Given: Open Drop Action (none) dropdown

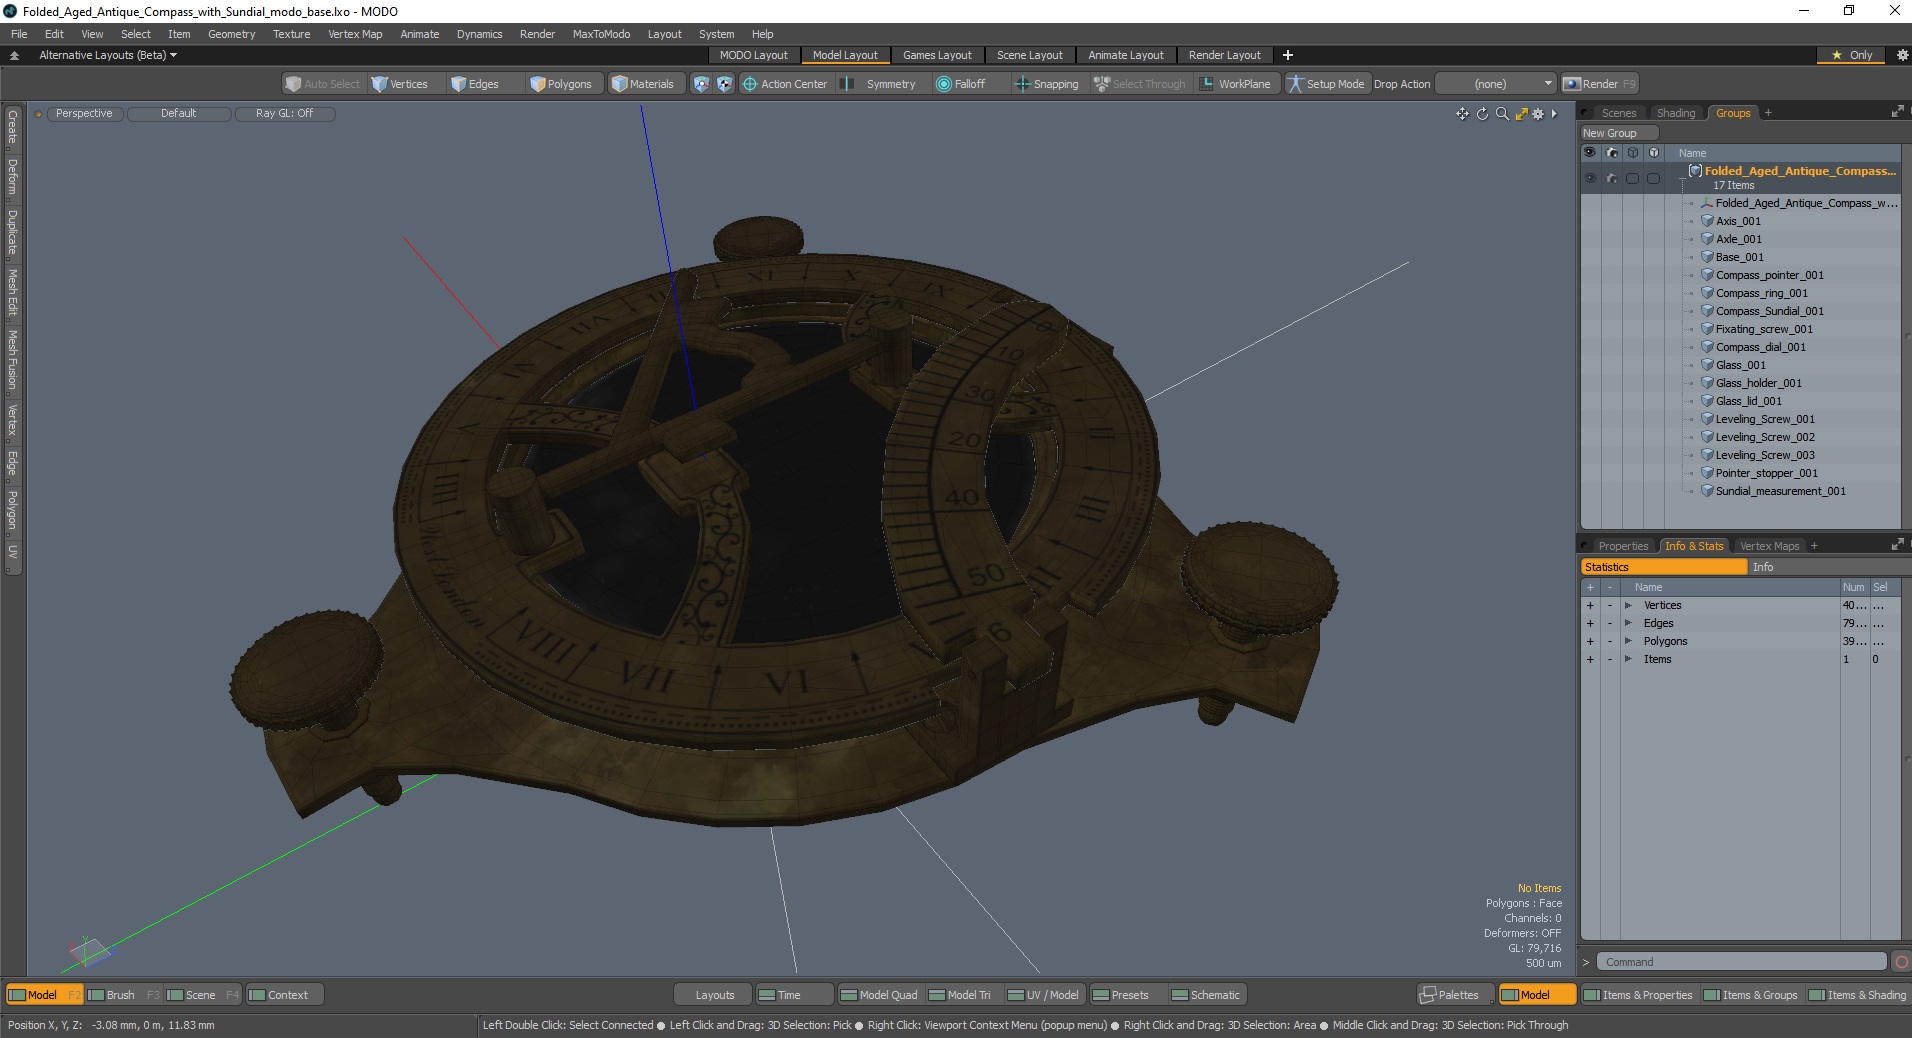Looking at the screenshot, I should click(1497, 84).
